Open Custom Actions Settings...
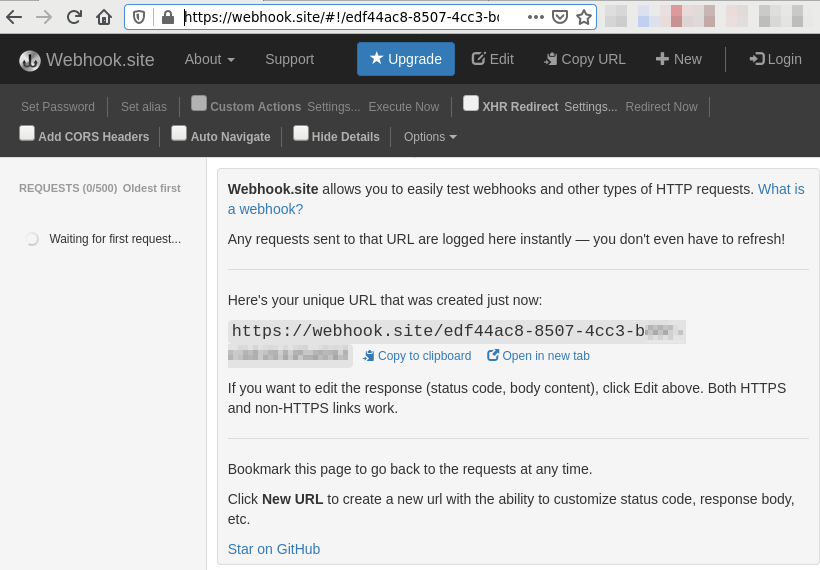 click(x=334, y=107)
